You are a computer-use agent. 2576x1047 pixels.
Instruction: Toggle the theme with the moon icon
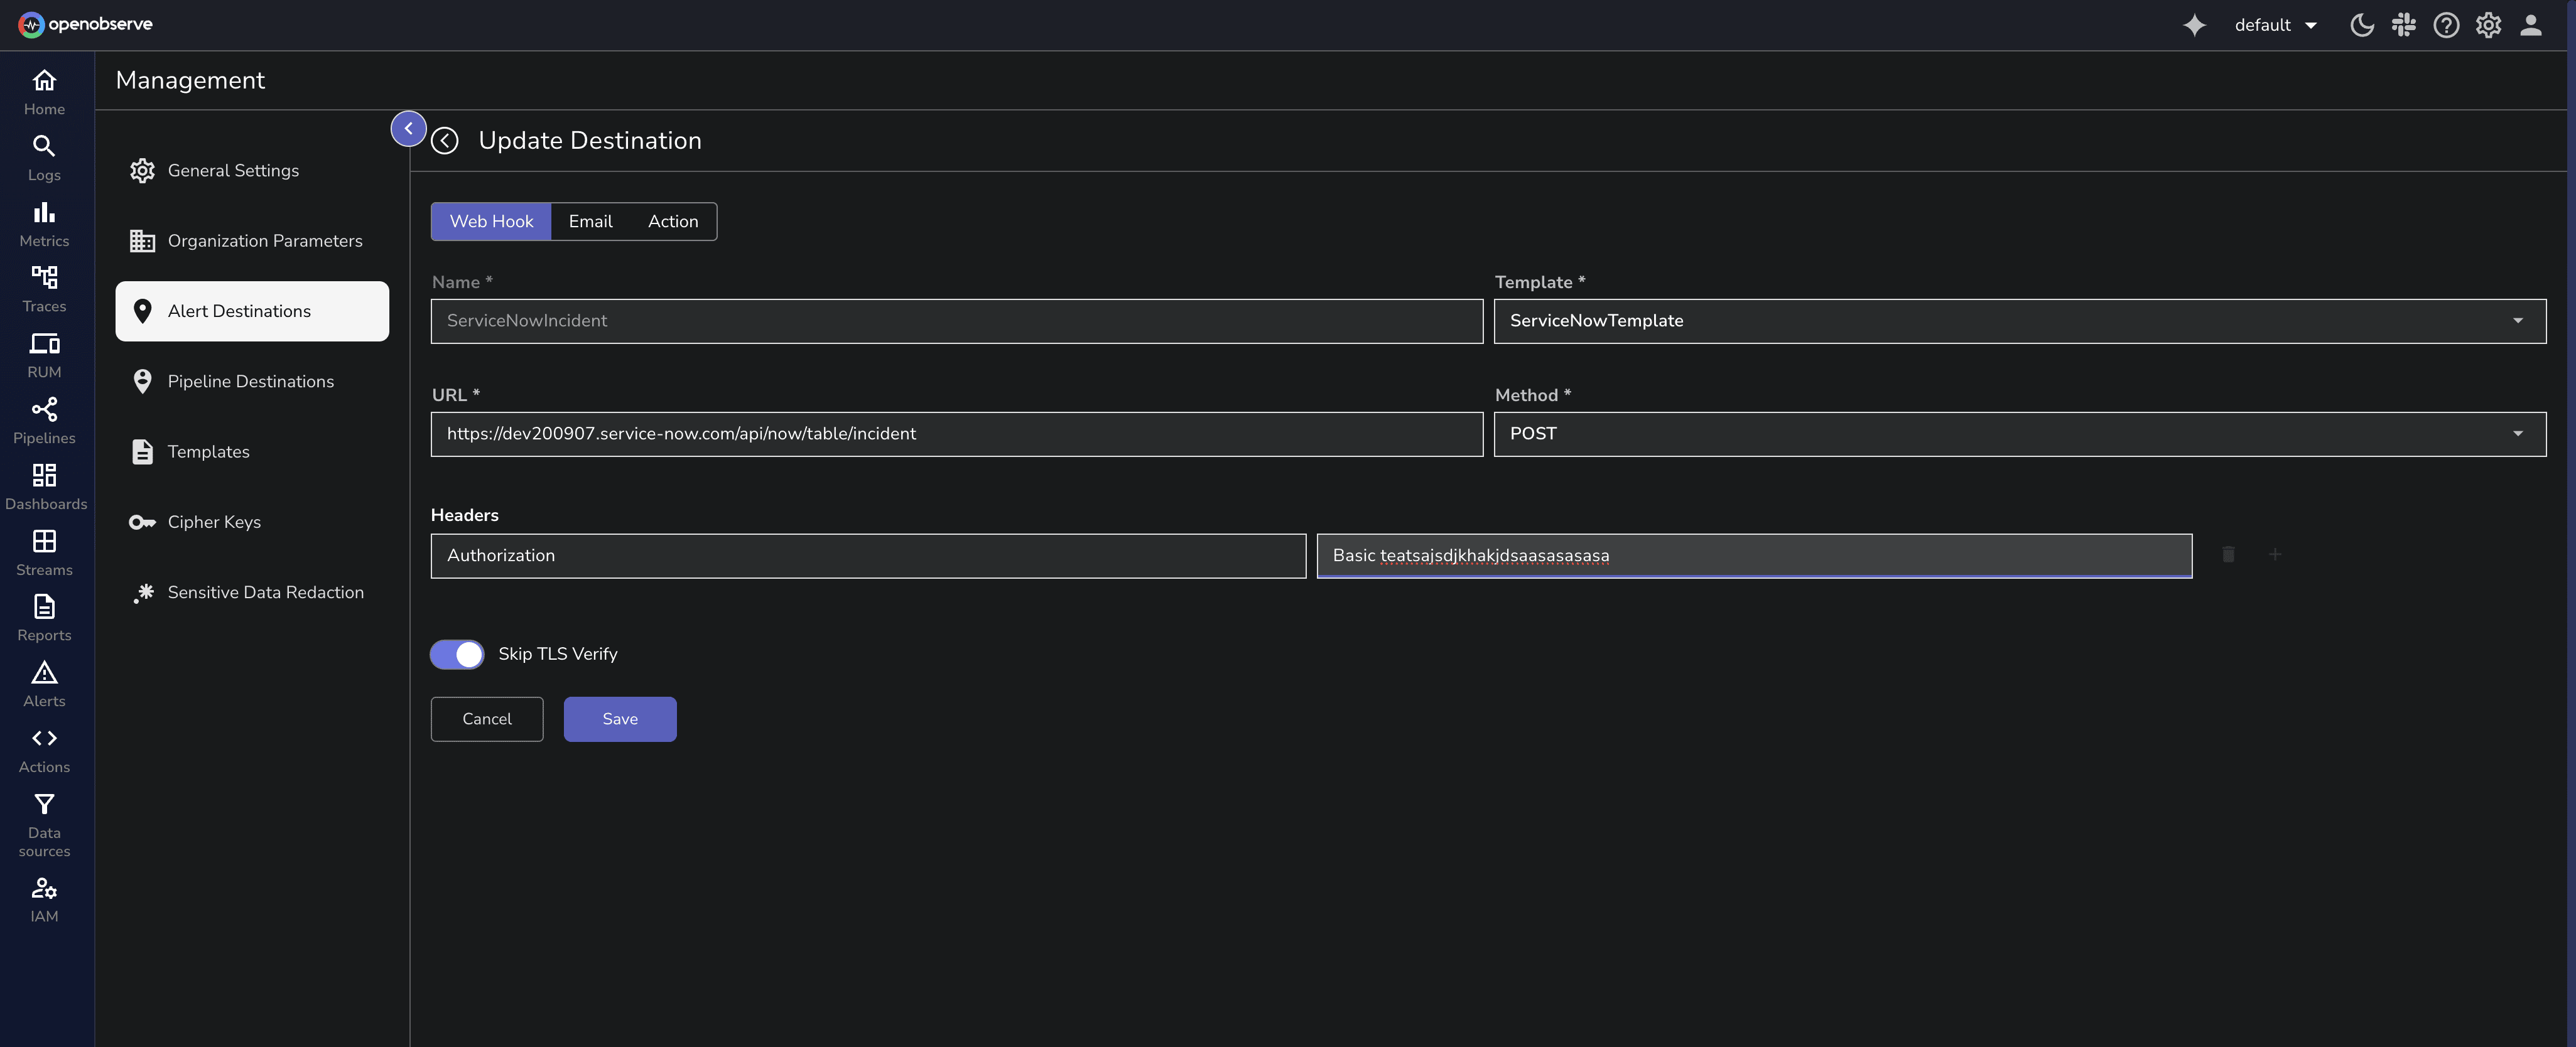[x=2362, y=25]
